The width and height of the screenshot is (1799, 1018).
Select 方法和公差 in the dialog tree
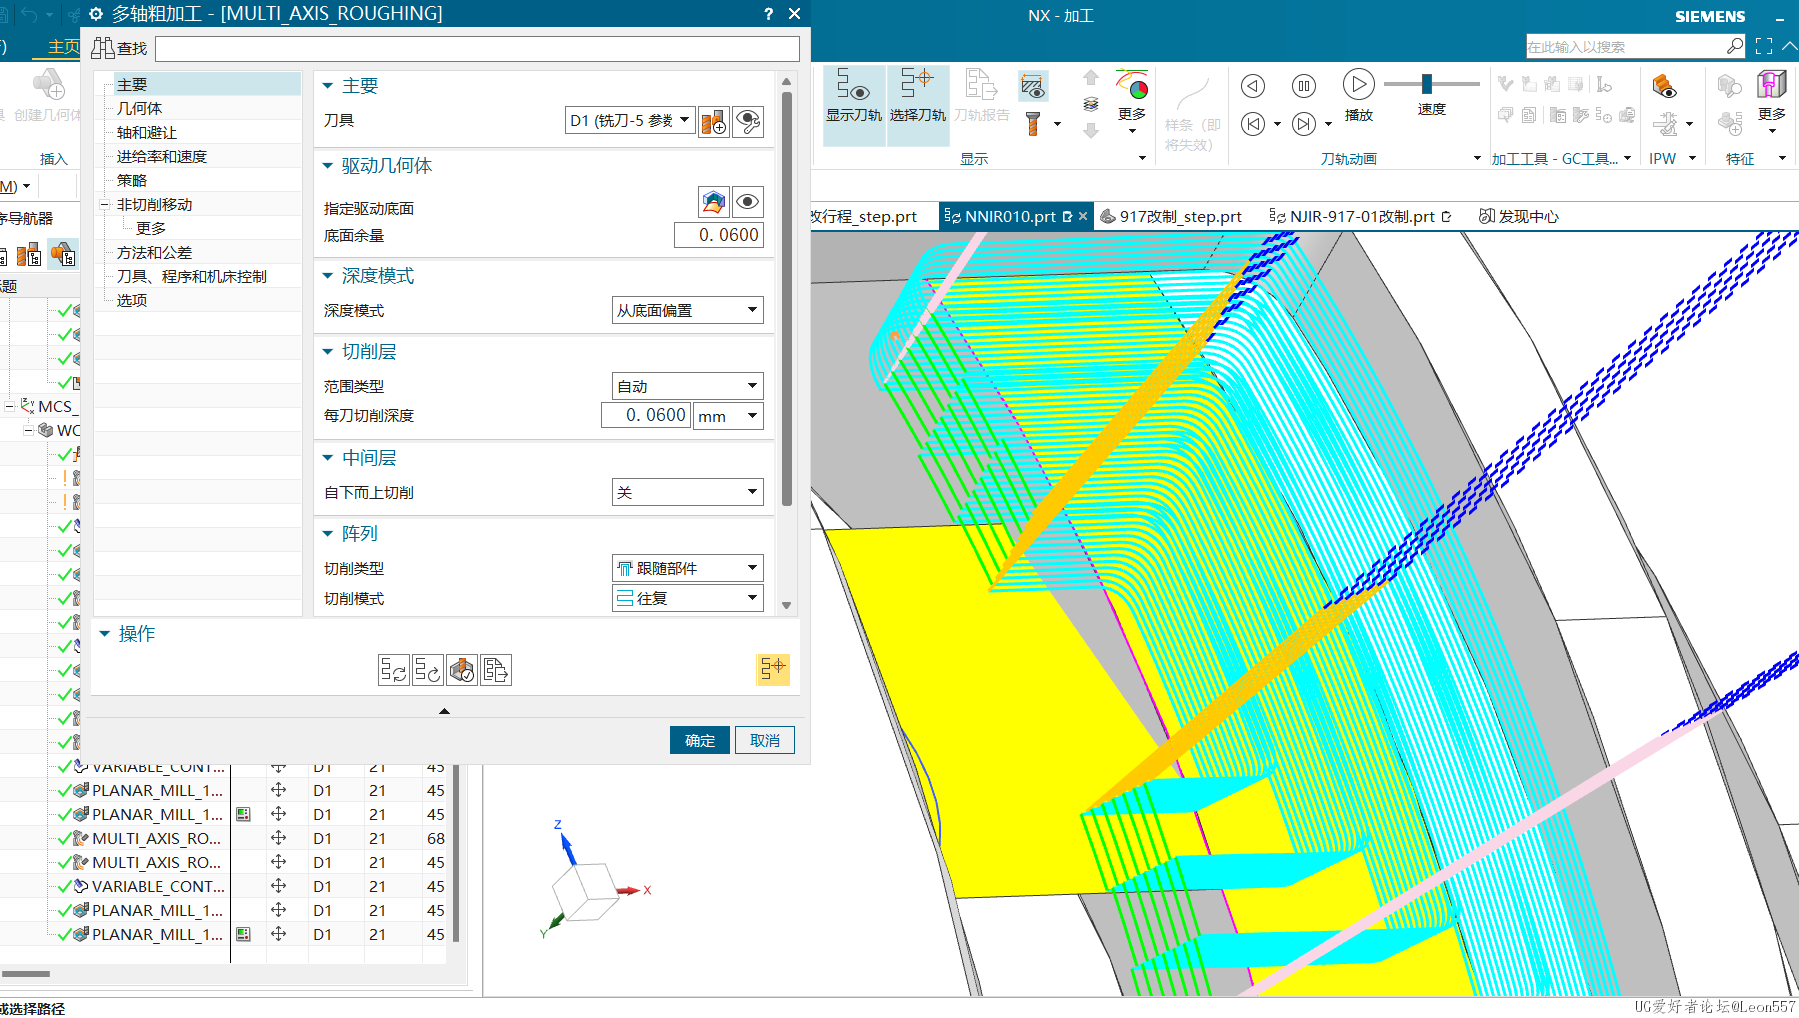[154, 252]
